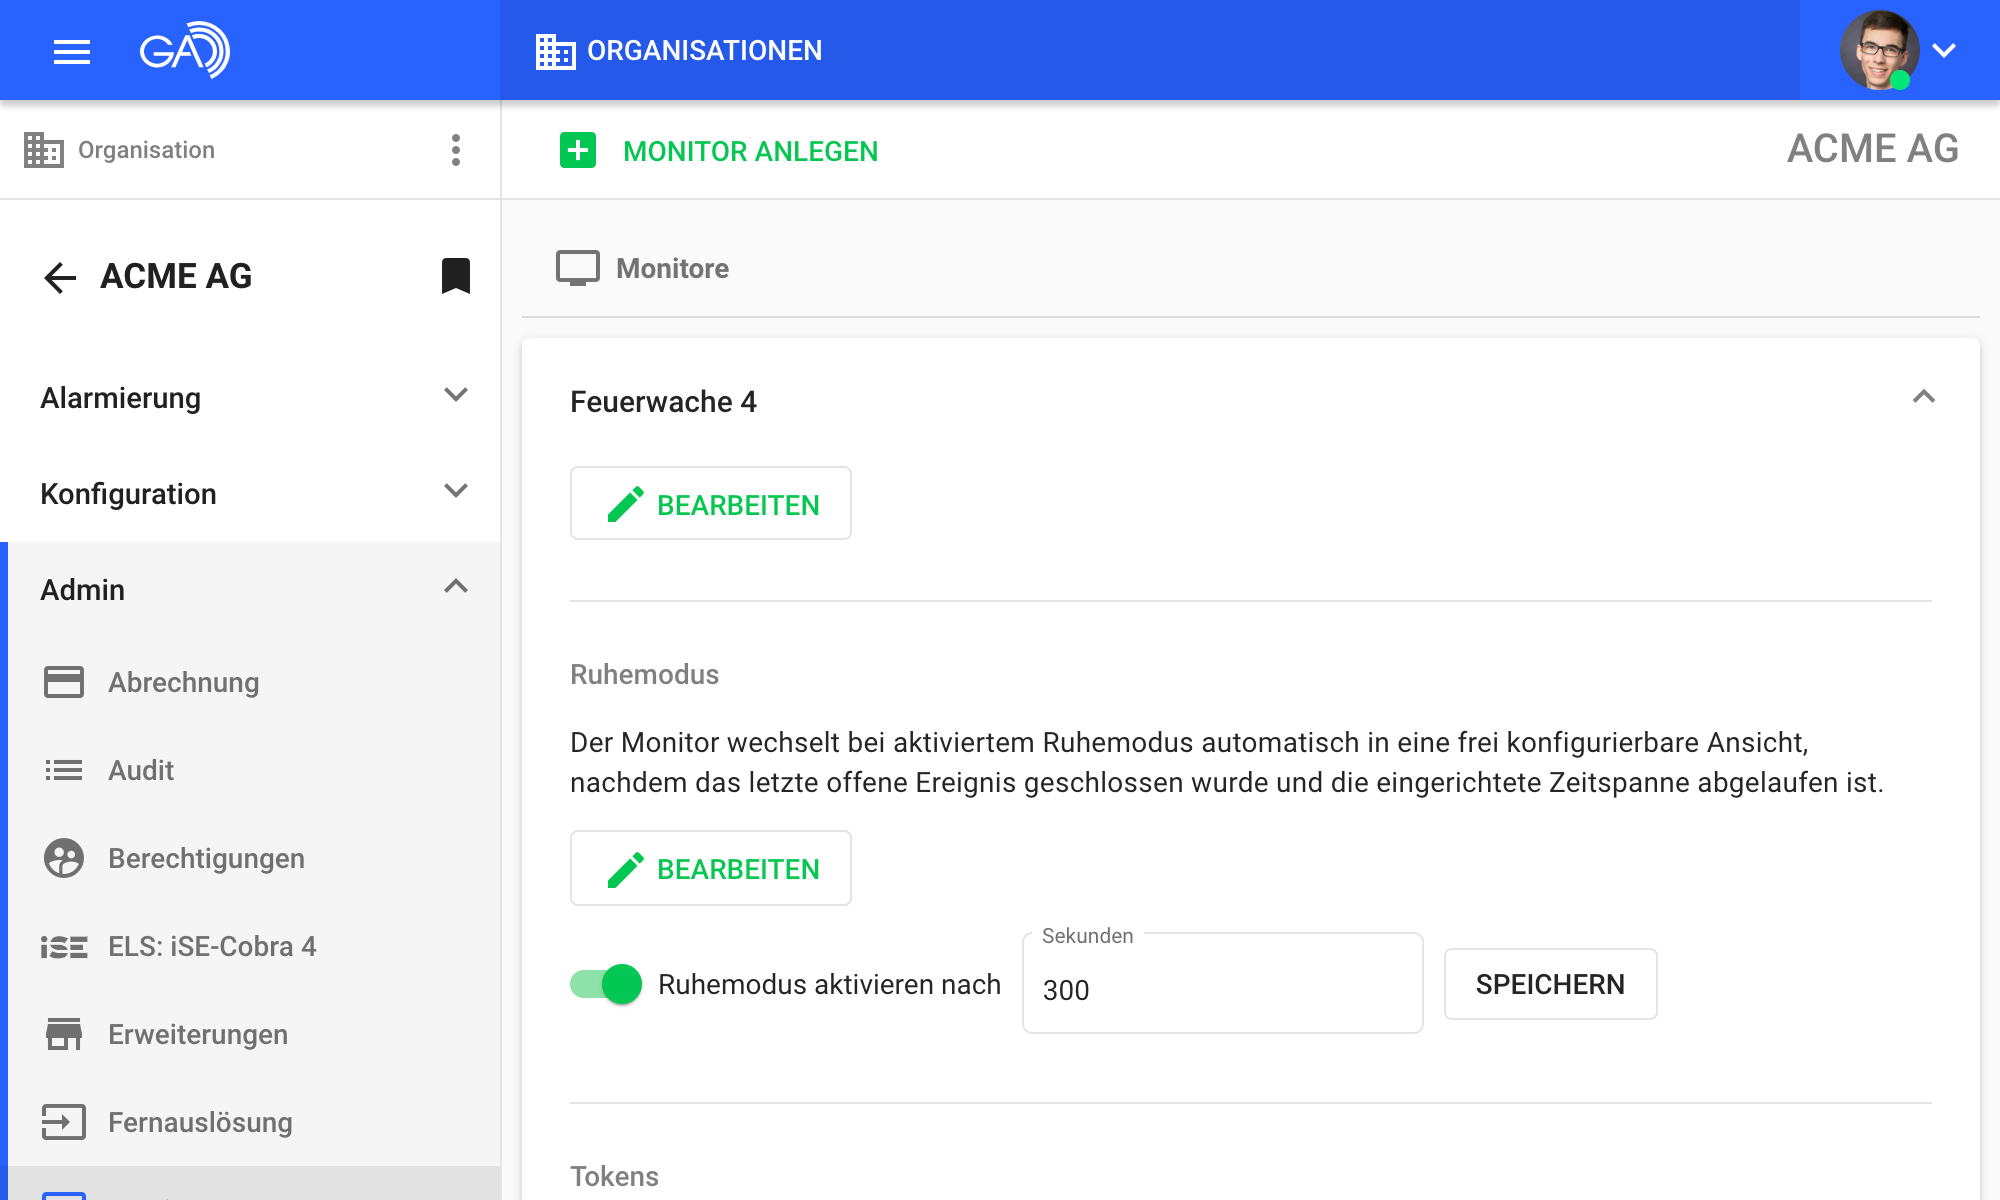Collapse the Admin section
Viewport: 2000px width, 1200px height.
tap(455, 587)
